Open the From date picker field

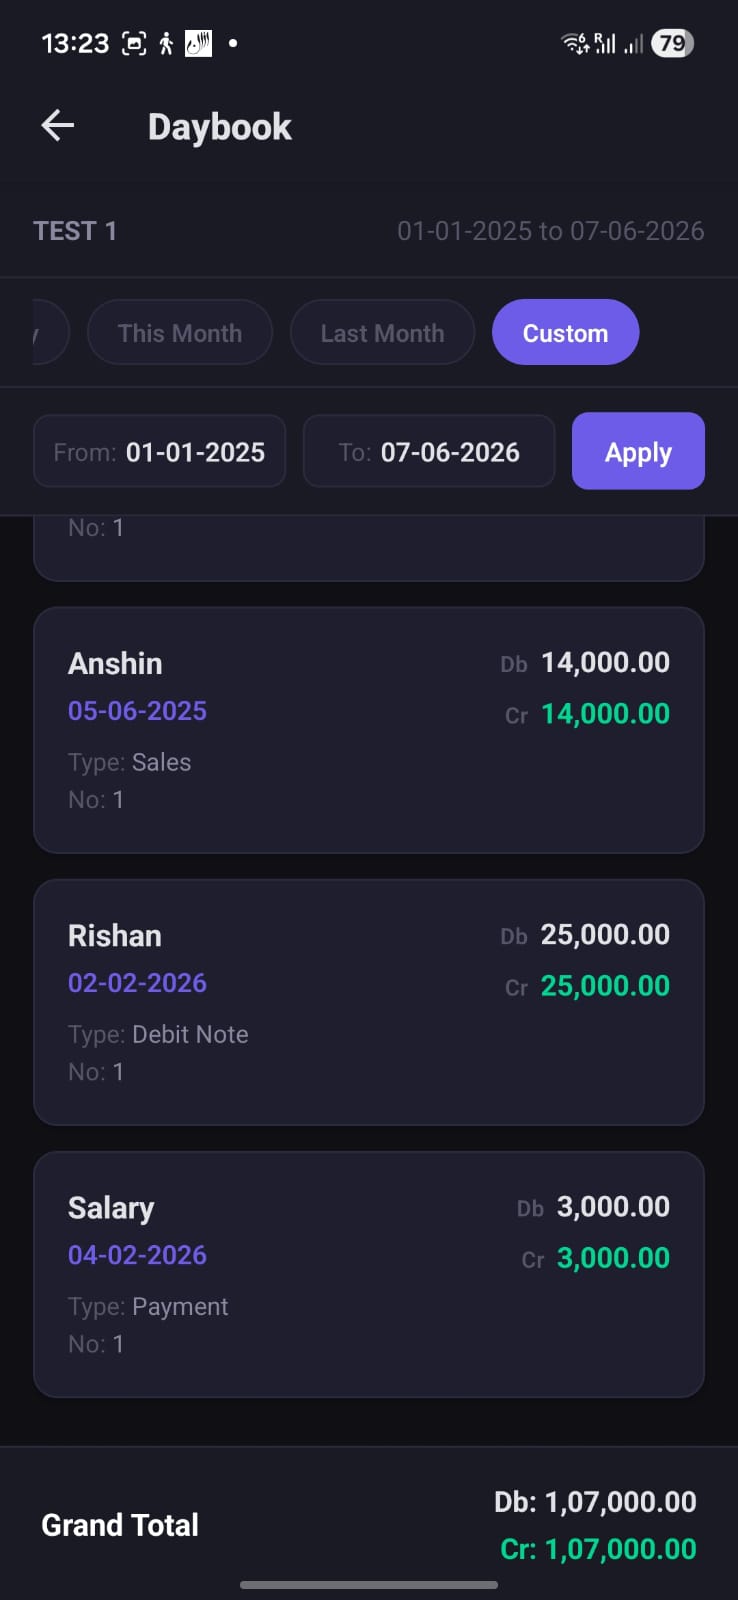[160, 451]
